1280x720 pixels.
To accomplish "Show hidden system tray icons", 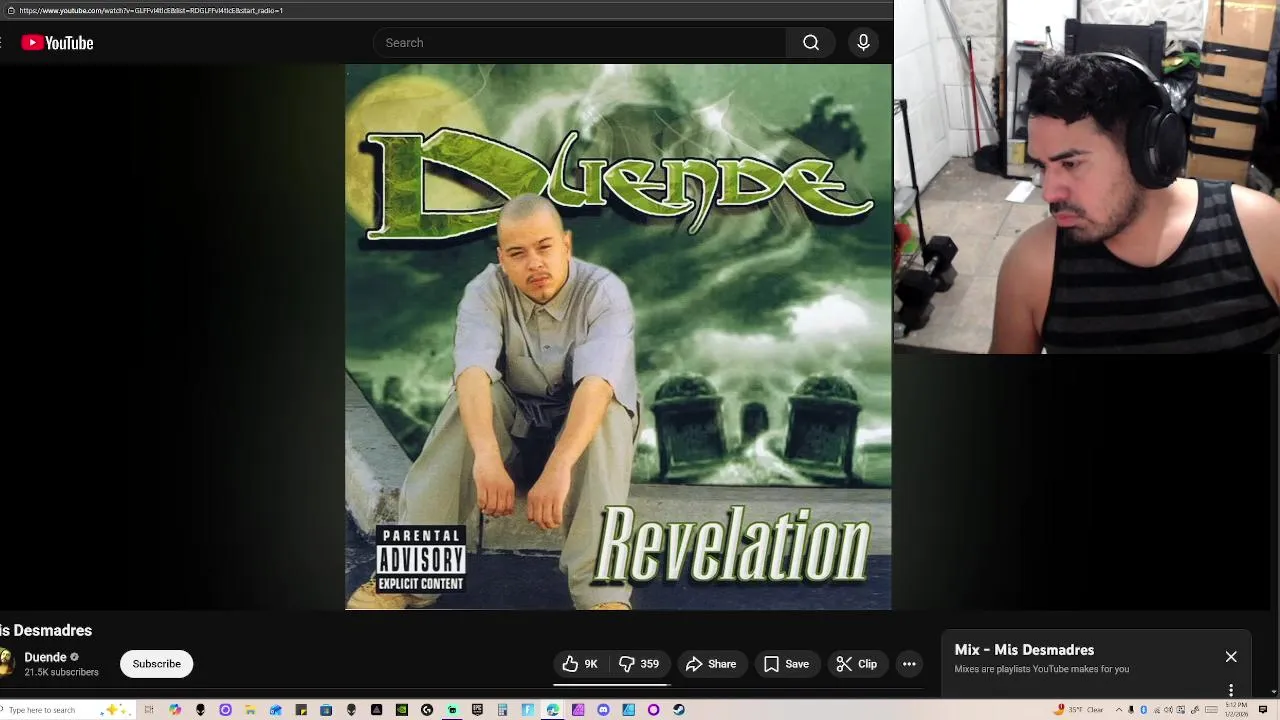I will 1119,710.
